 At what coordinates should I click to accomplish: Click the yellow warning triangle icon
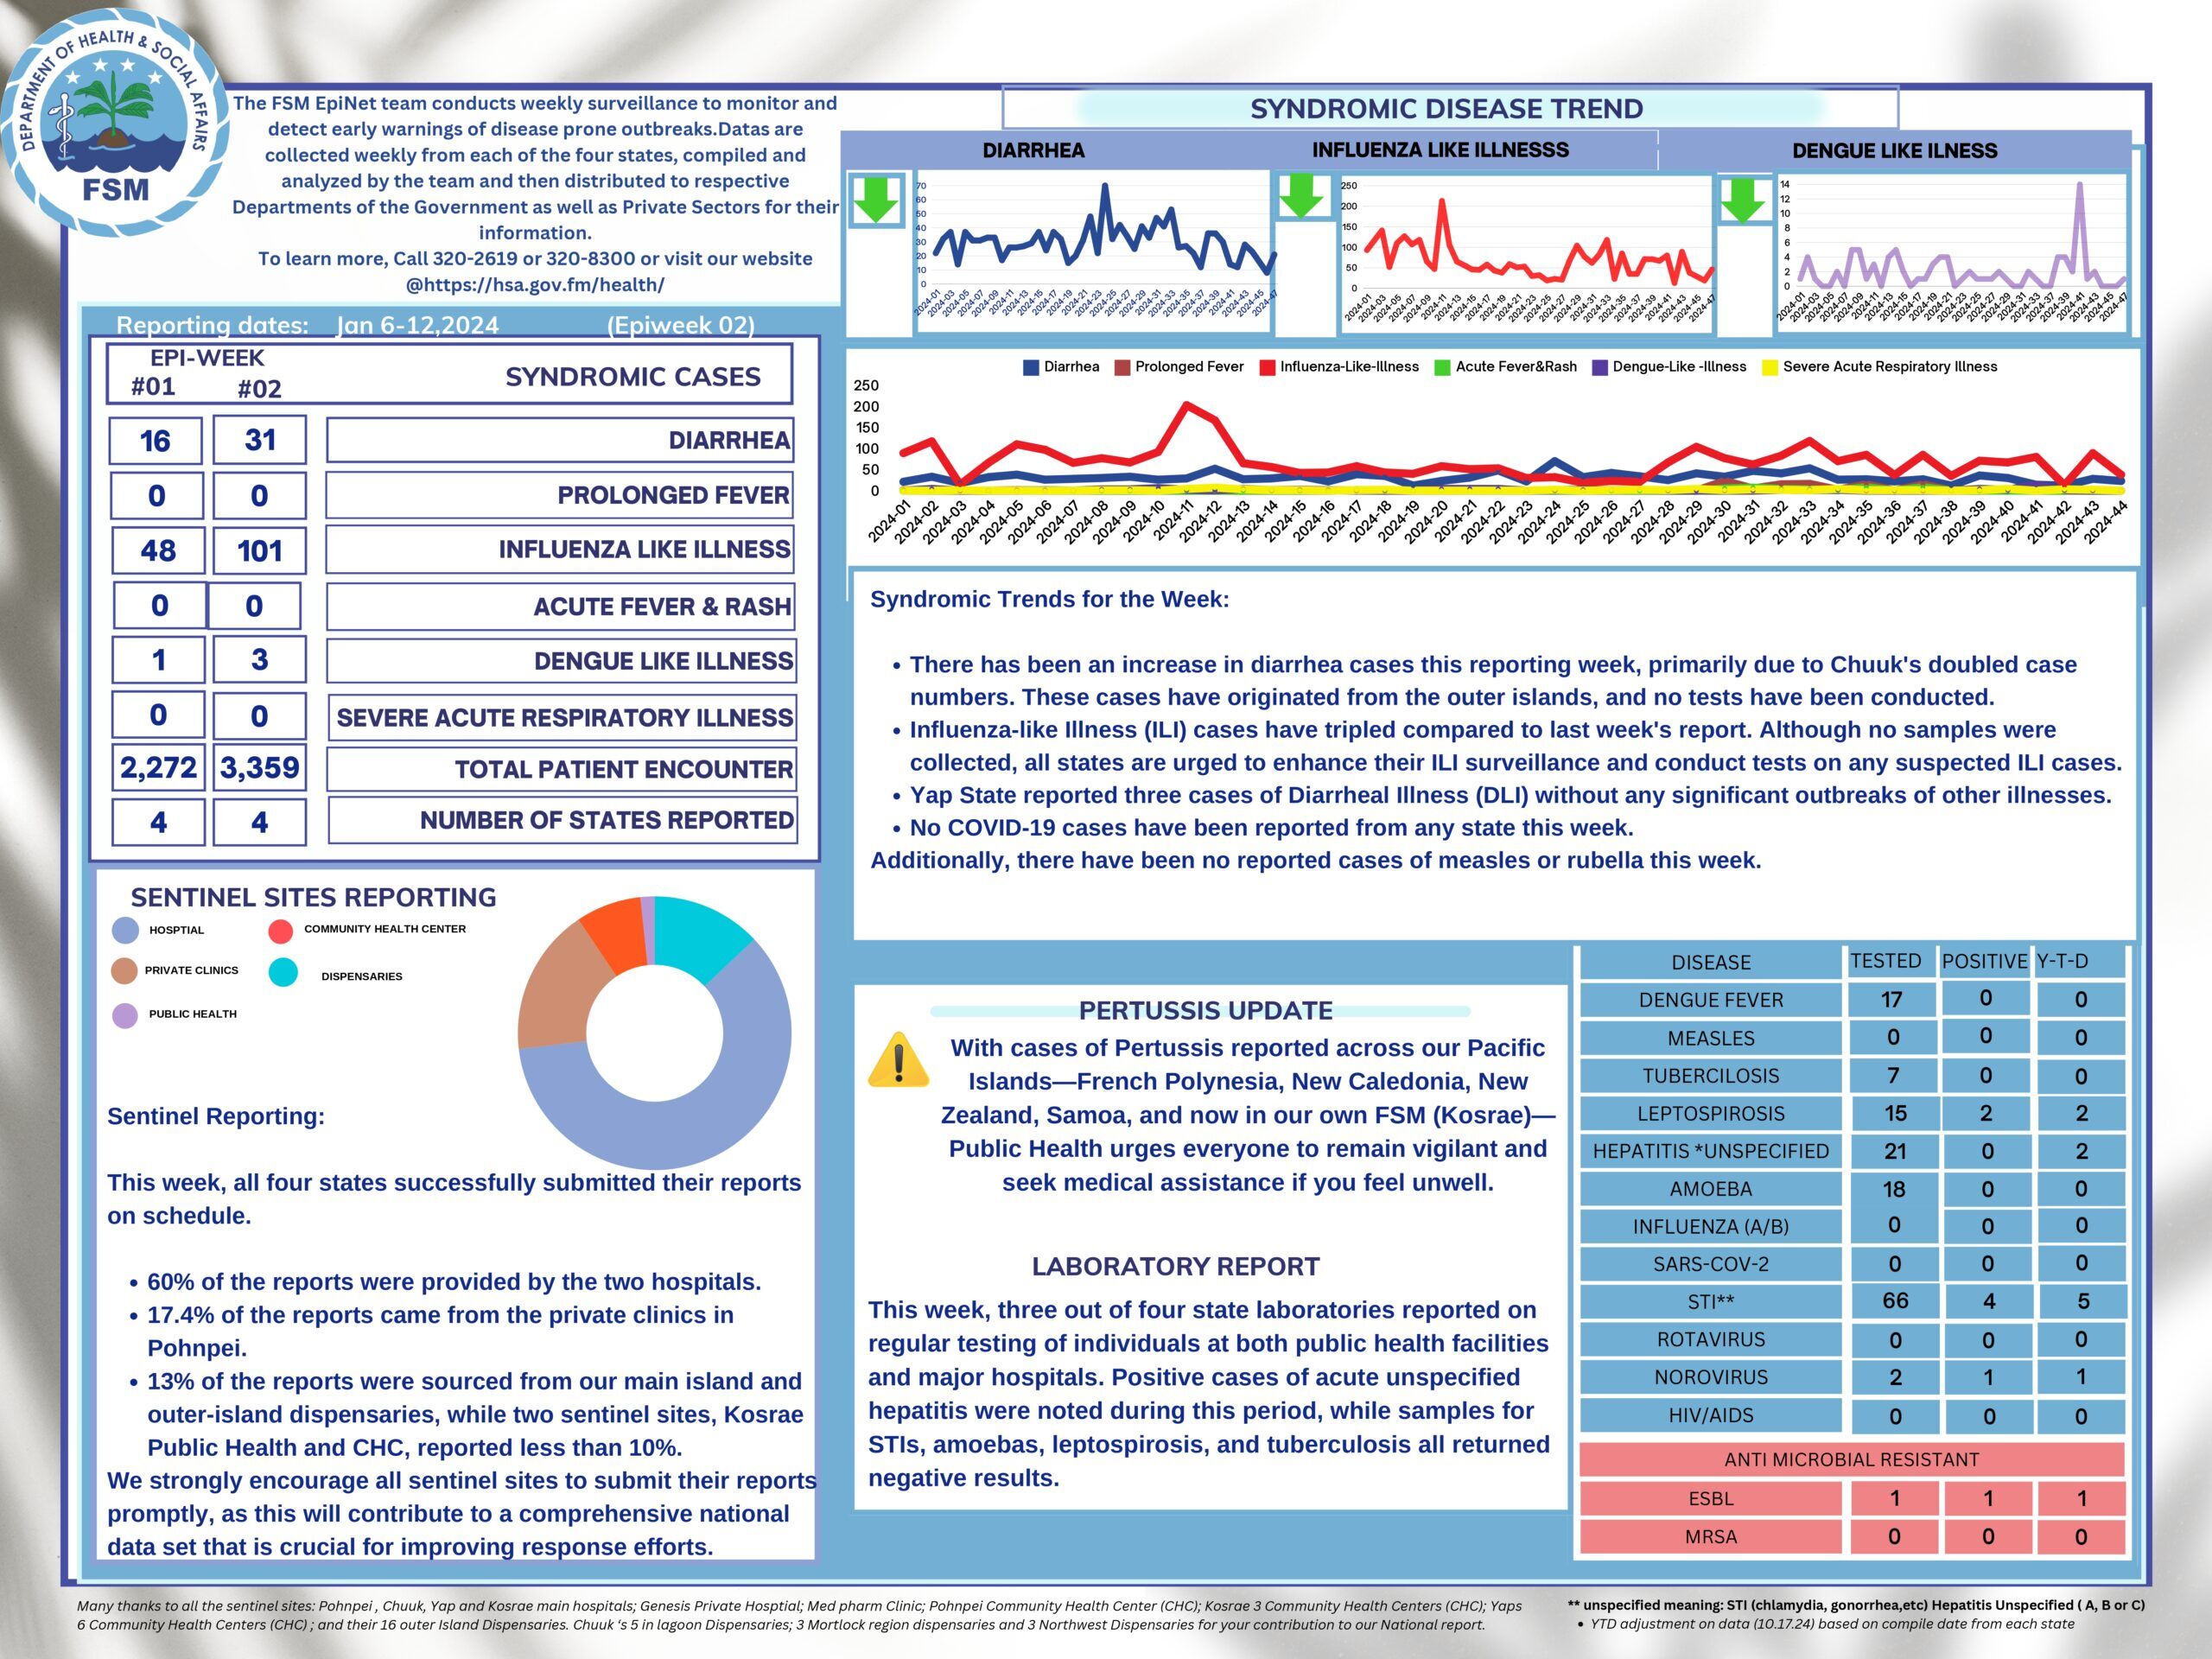point(898,1060)
